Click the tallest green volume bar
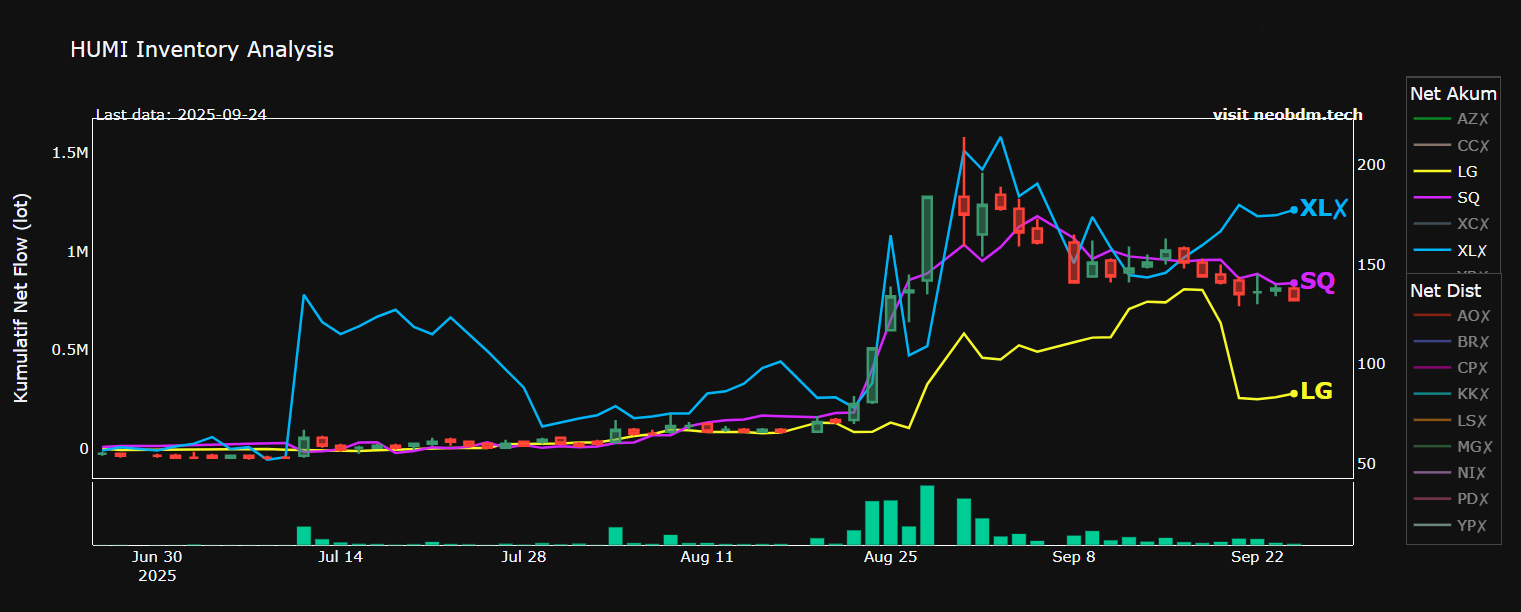 coord(927,515)
